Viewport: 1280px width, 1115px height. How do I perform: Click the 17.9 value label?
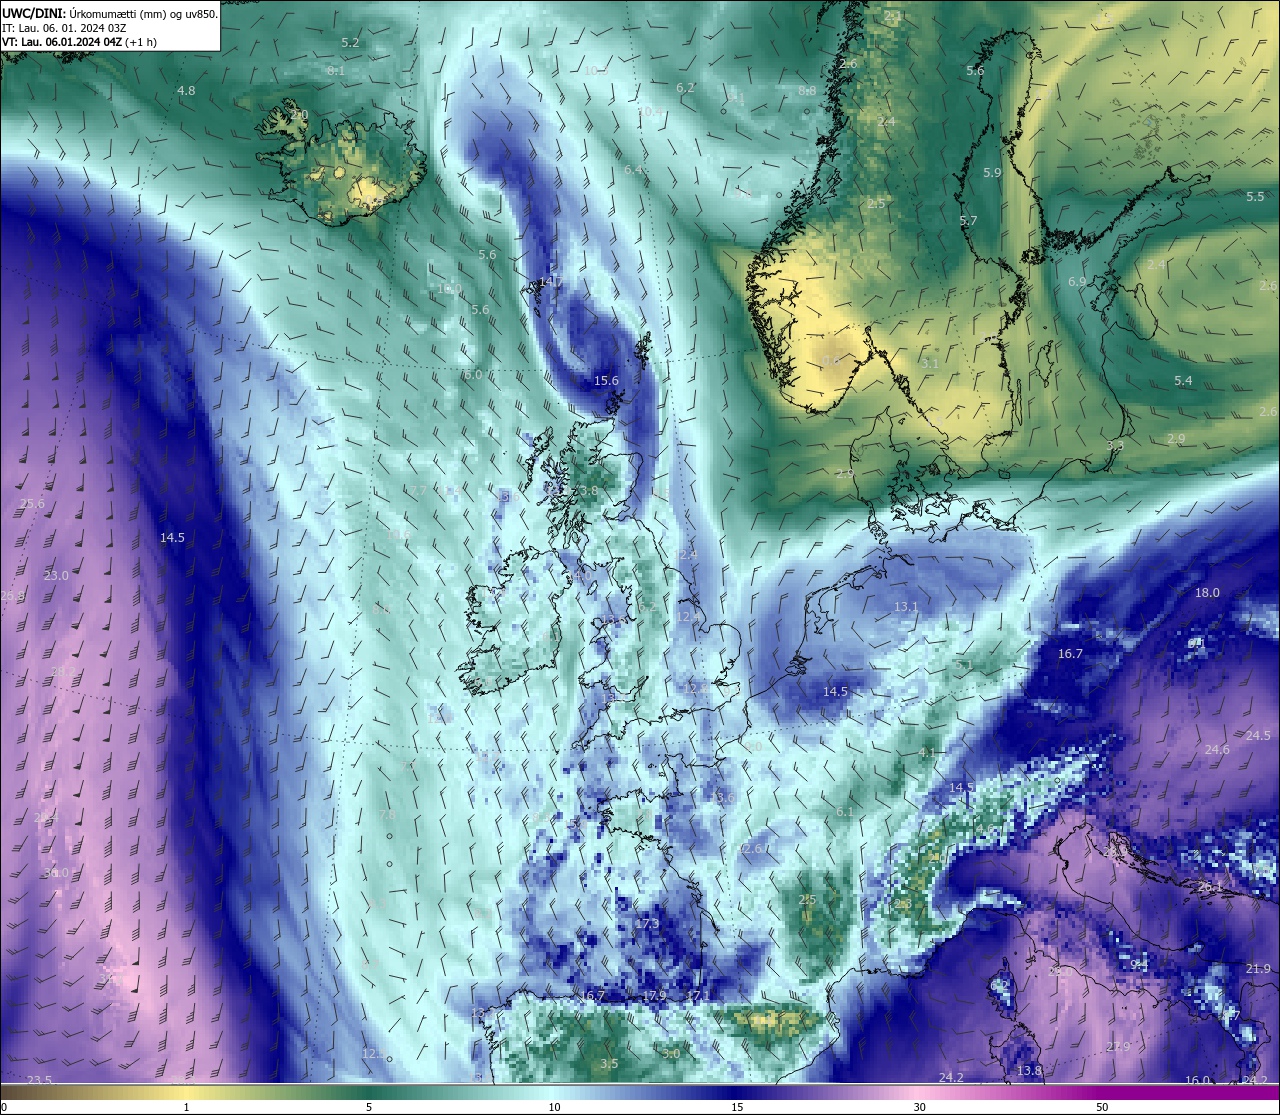[654, 996]
